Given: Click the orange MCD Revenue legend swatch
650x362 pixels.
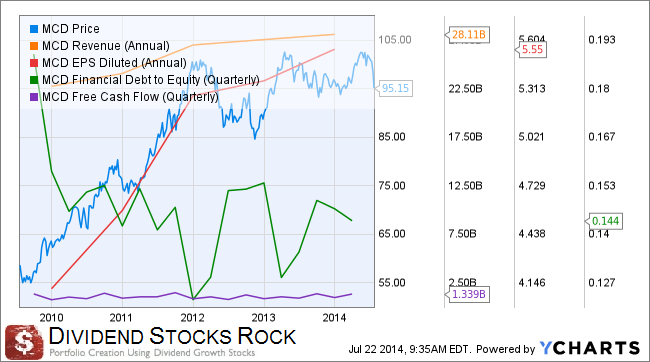Looking at the screenshot, I should pyautogui.click(x=34, y=46).
